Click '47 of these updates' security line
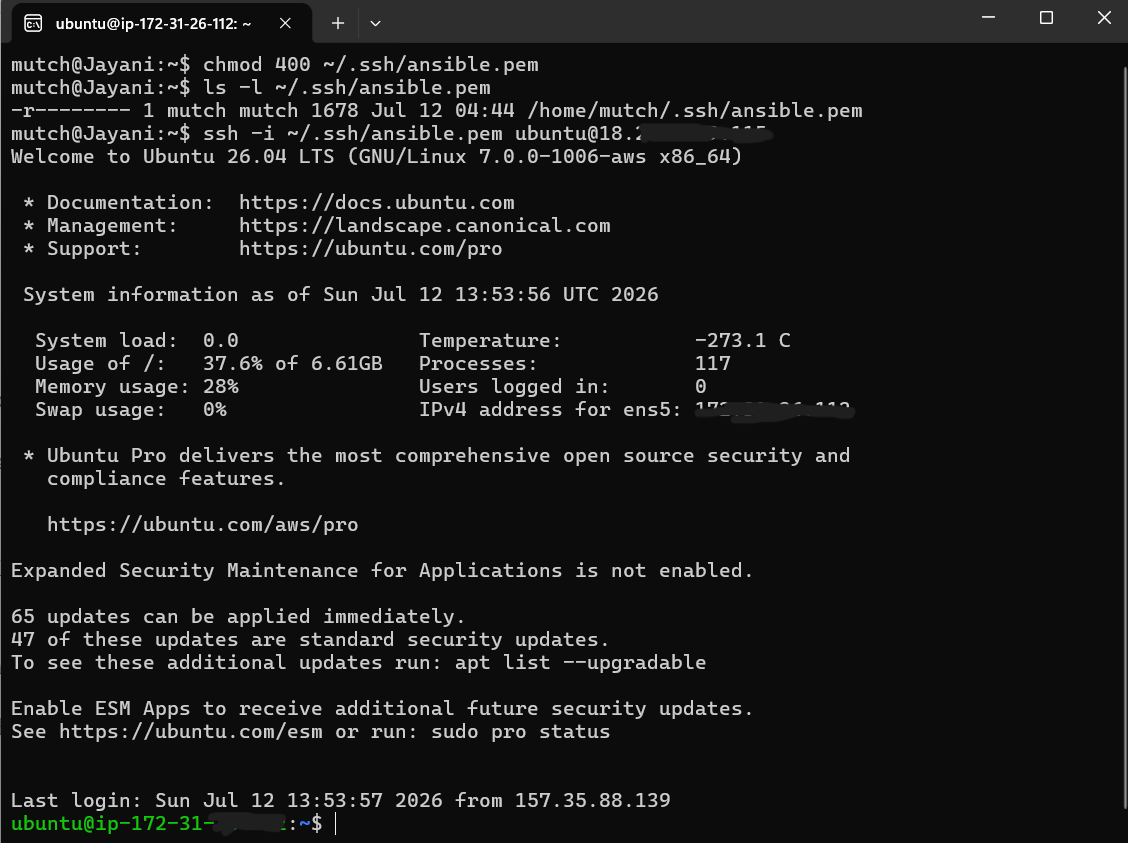This screenshot has height=843, width=1128. tap(310, 639)
